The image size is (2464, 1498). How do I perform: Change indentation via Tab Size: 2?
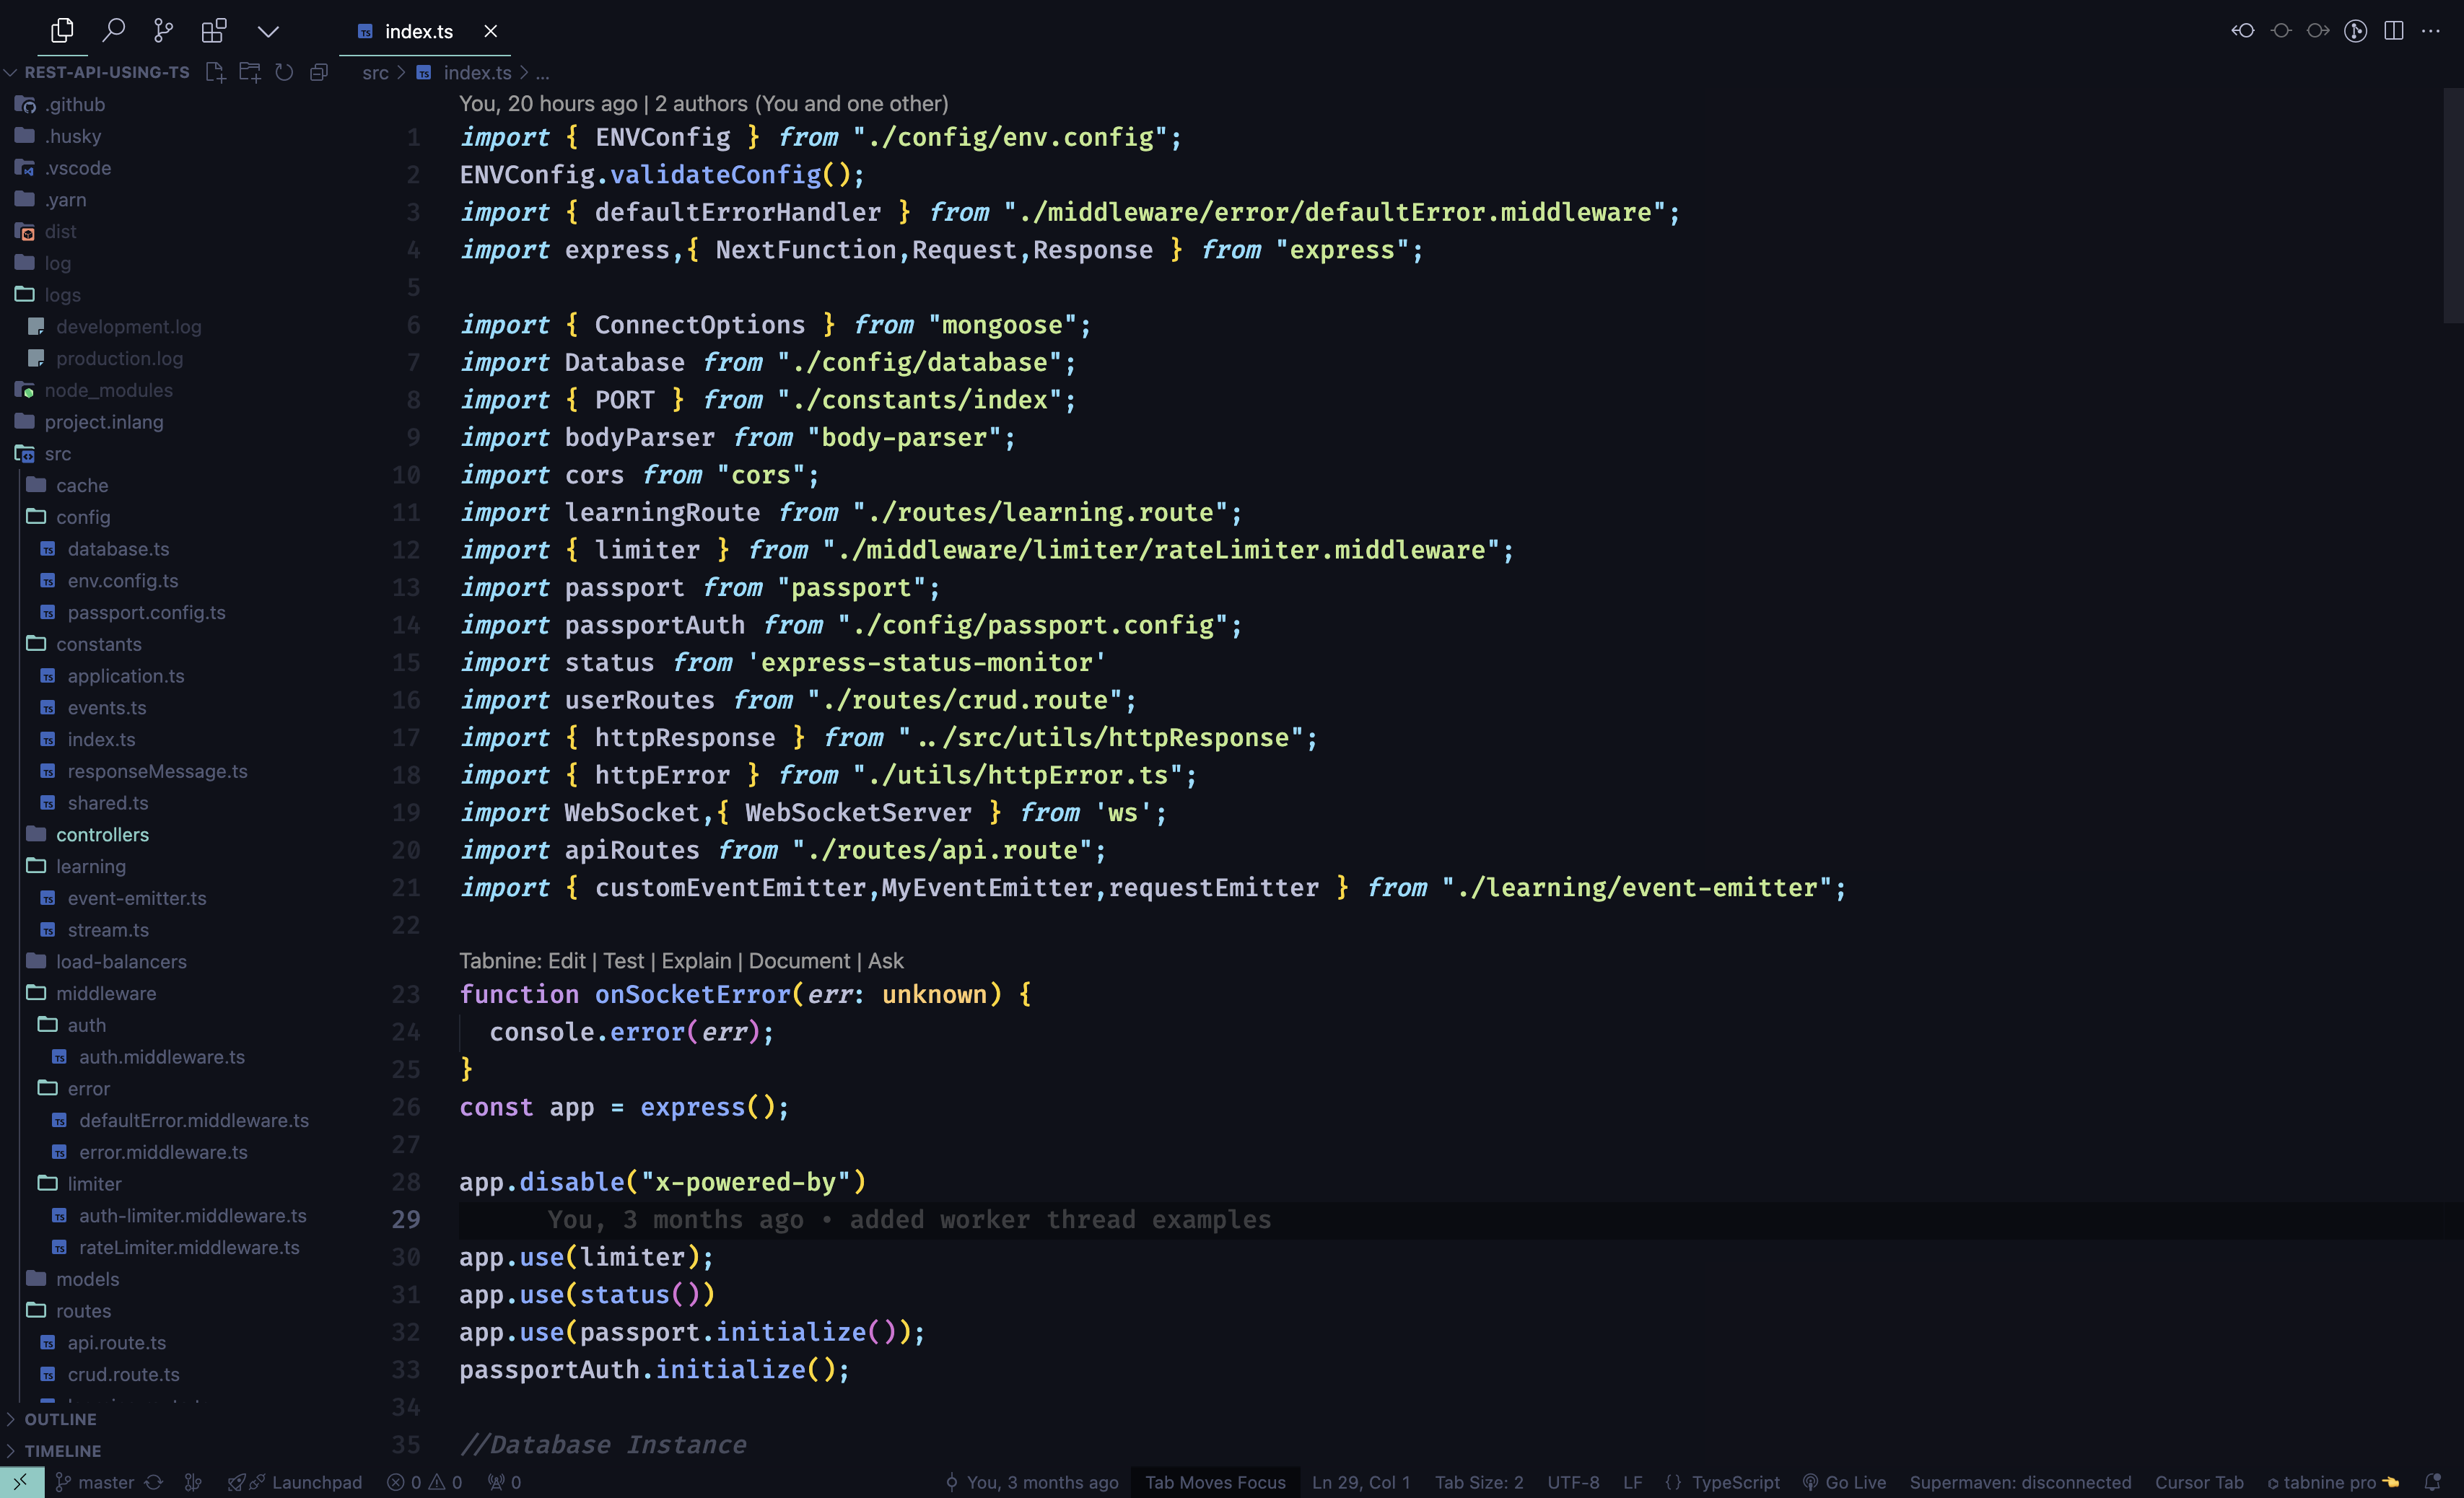click(1479, 1482)
